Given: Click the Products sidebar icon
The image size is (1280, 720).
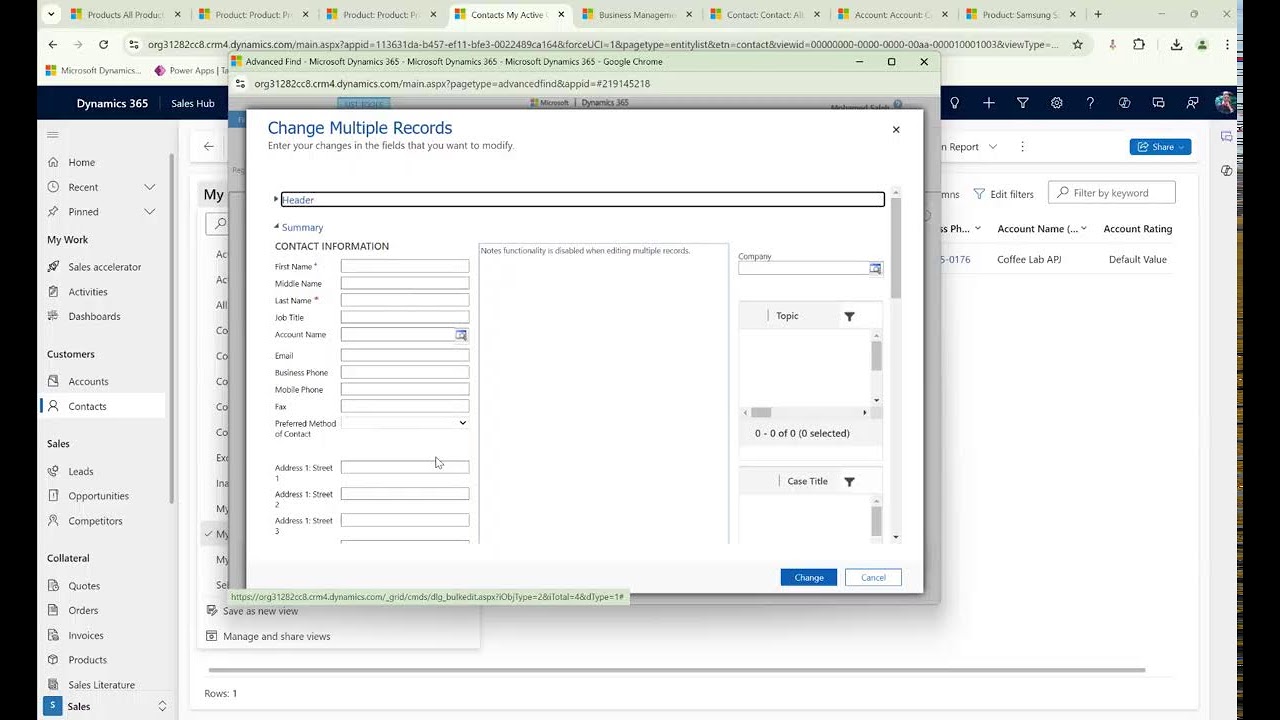Looking at the screenshot, I should (54, 660).
